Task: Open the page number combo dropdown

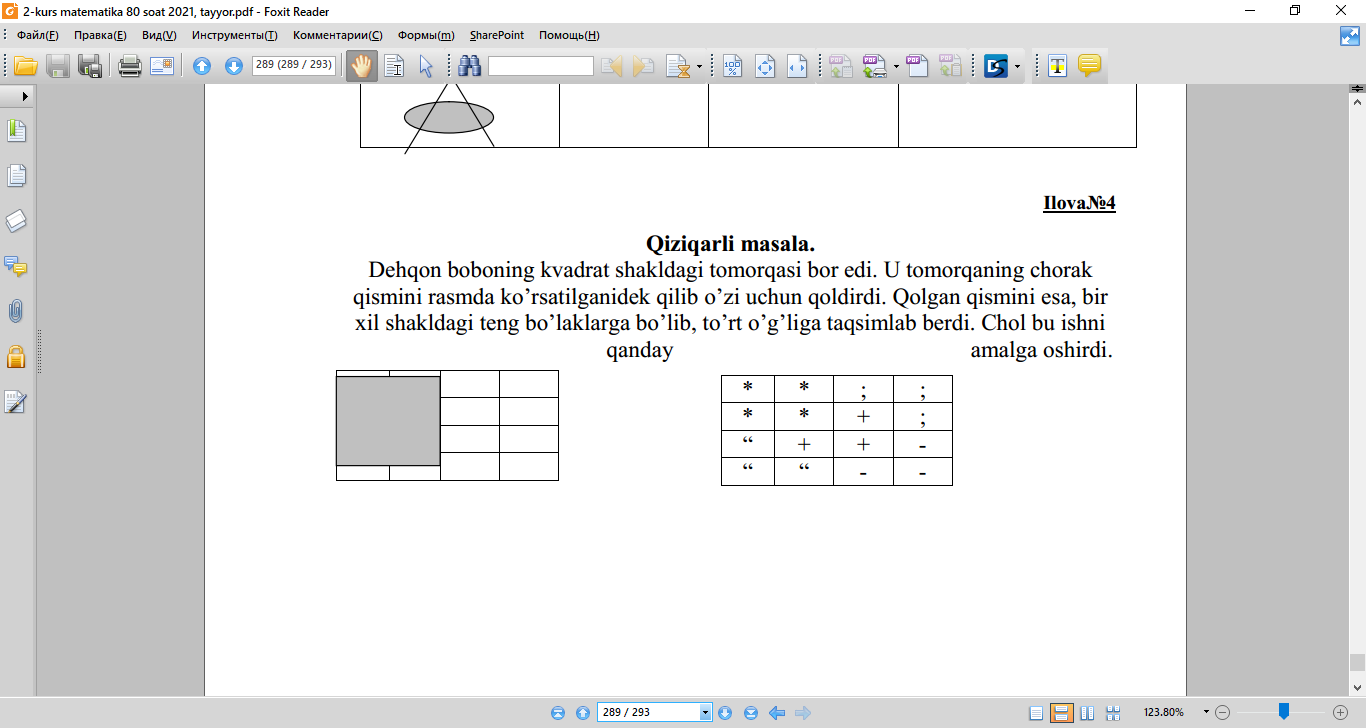Action: tap(706, 713)
